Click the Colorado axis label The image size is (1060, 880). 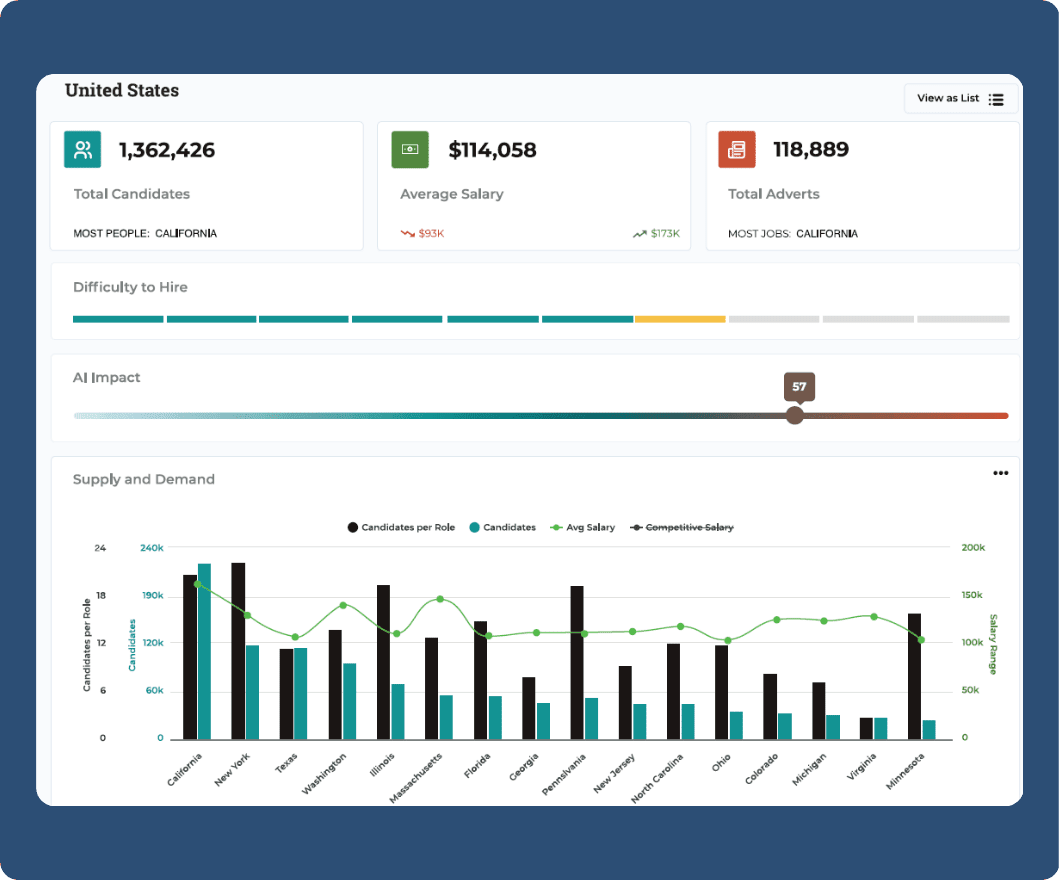(761, 769)
